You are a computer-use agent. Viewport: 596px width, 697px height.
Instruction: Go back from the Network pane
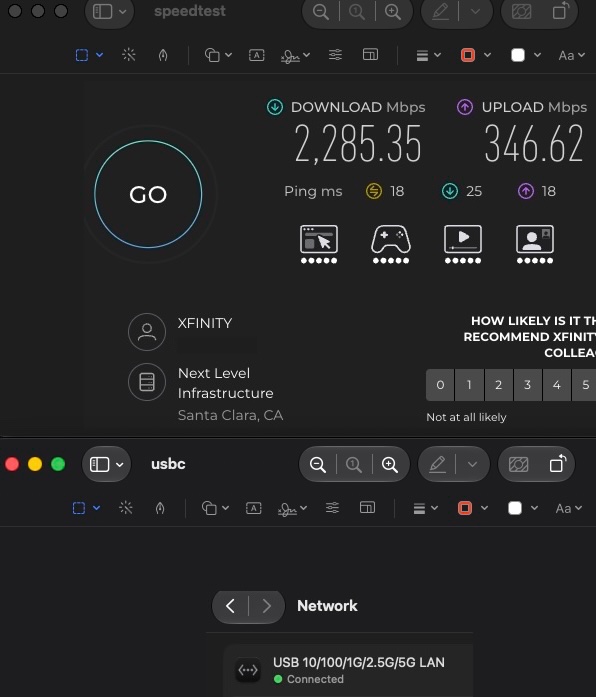230,606
